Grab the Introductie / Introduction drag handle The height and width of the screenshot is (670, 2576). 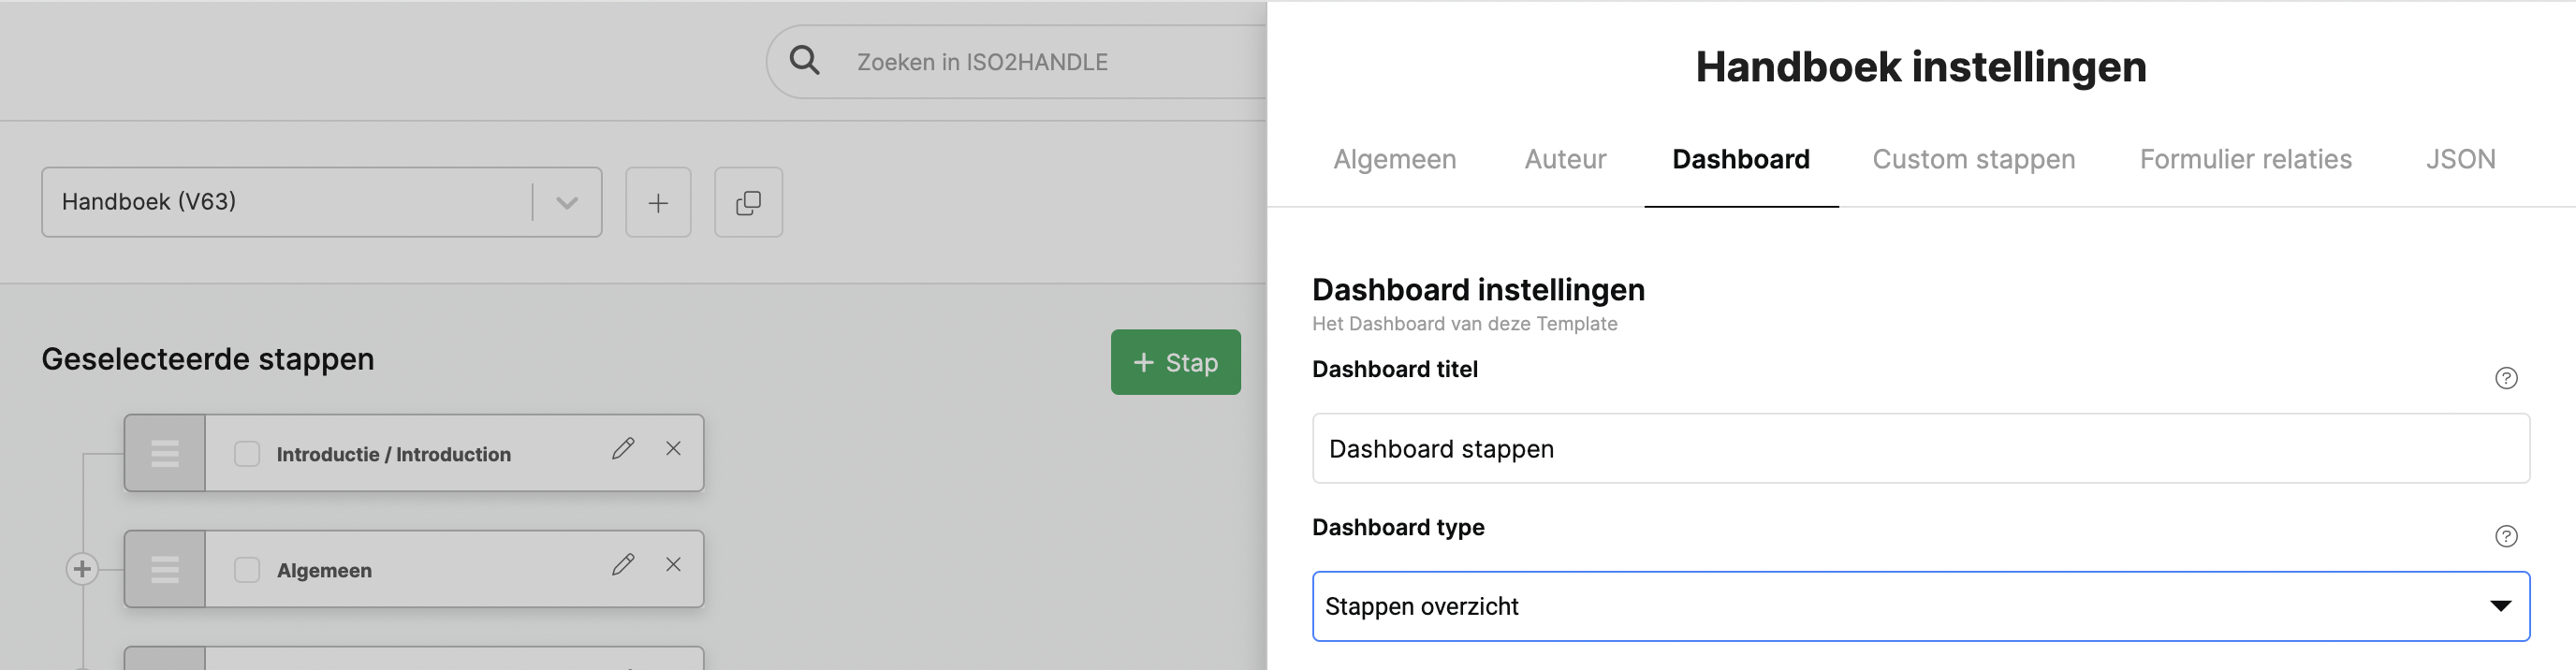click(x=165, y=453)
